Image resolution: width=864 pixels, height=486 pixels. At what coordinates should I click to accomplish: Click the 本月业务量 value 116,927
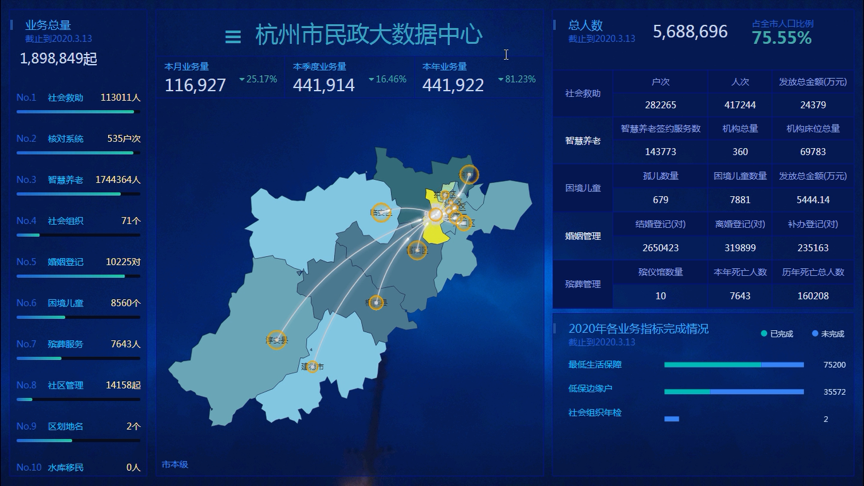coord(195,85)
